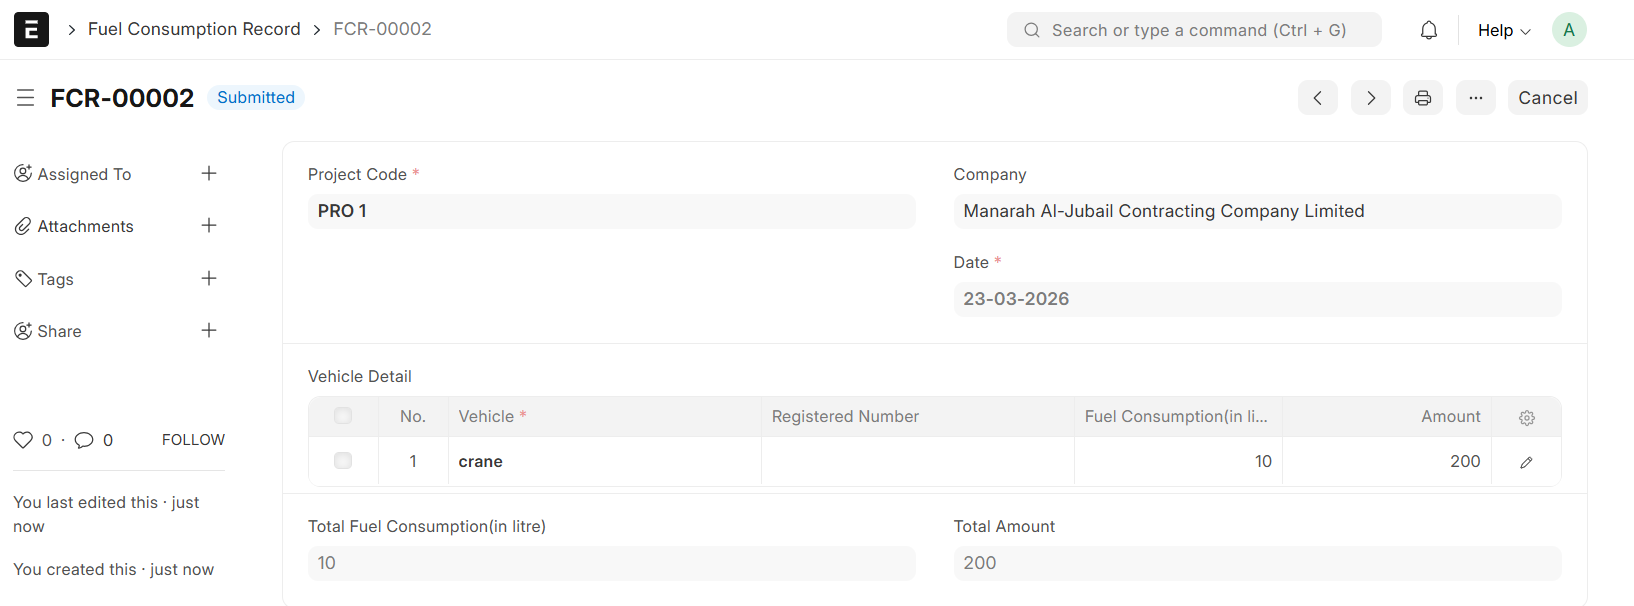Add a tag using the Tags plus button
The image size is (1634, 606).
click(x=209, y=279)
